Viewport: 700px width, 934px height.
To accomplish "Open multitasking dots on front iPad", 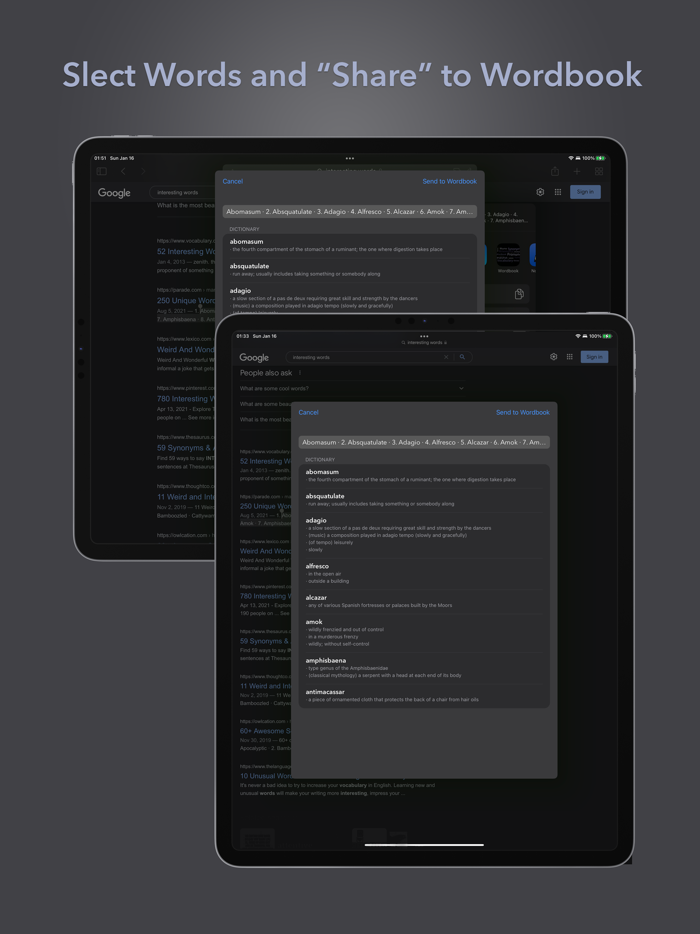I will pos(424,336).
